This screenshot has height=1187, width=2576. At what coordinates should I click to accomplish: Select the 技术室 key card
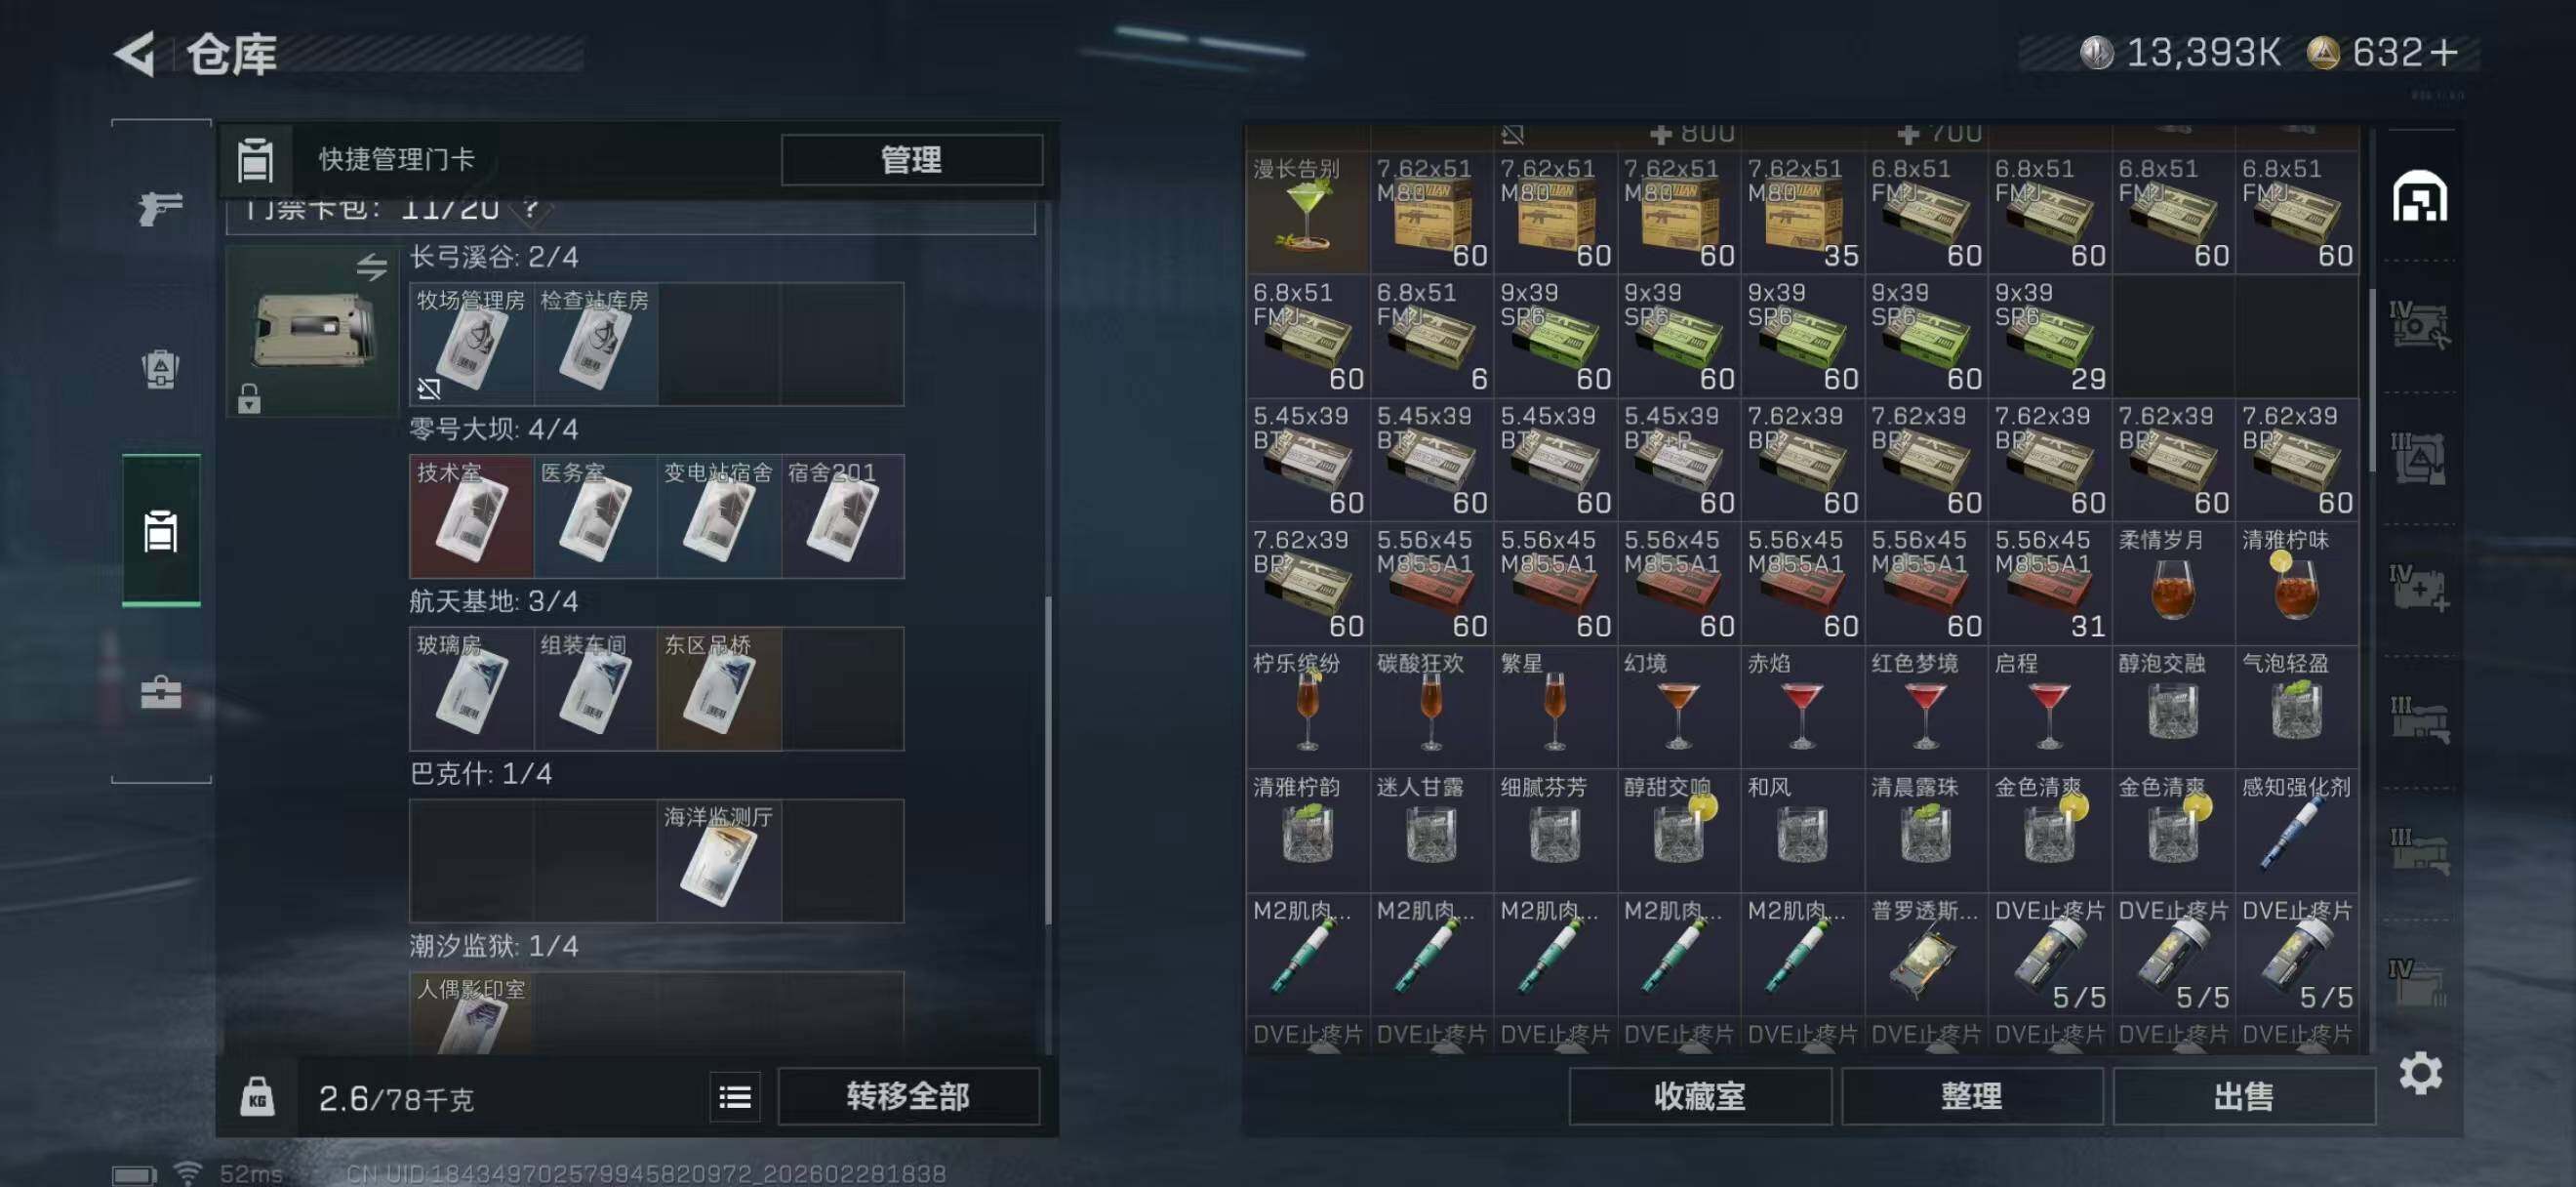(471, 517)
